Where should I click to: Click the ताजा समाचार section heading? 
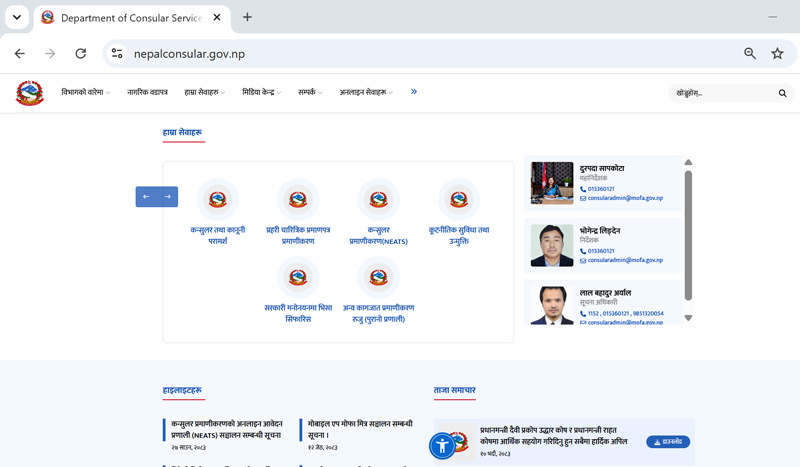click(455, 390)
